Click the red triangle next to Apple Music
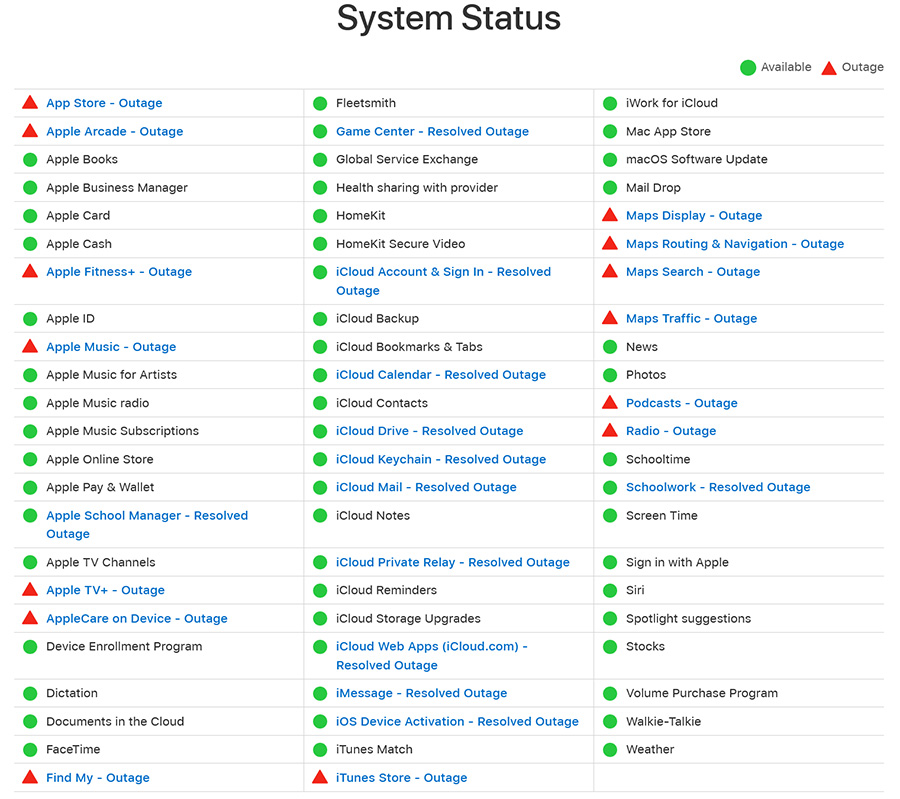The height and width of the screenshot is (799, 900). pyautogui.click(x=30, y=347)
